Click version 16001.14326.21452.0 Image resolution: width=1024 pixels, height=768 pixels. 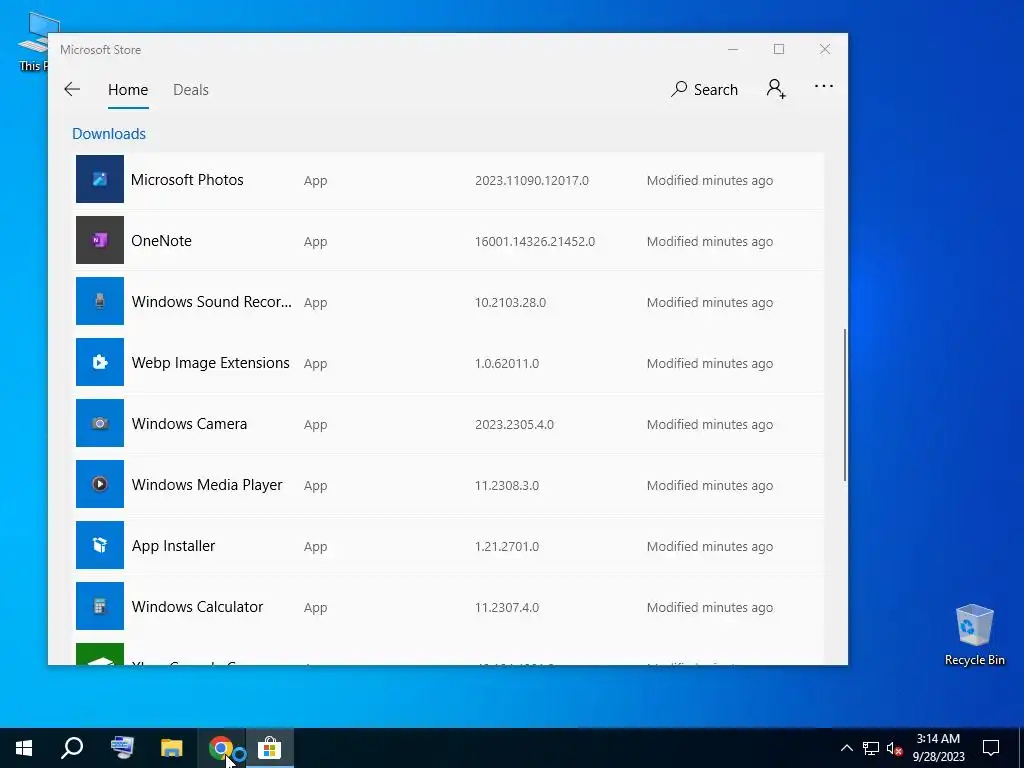[535, 241]
